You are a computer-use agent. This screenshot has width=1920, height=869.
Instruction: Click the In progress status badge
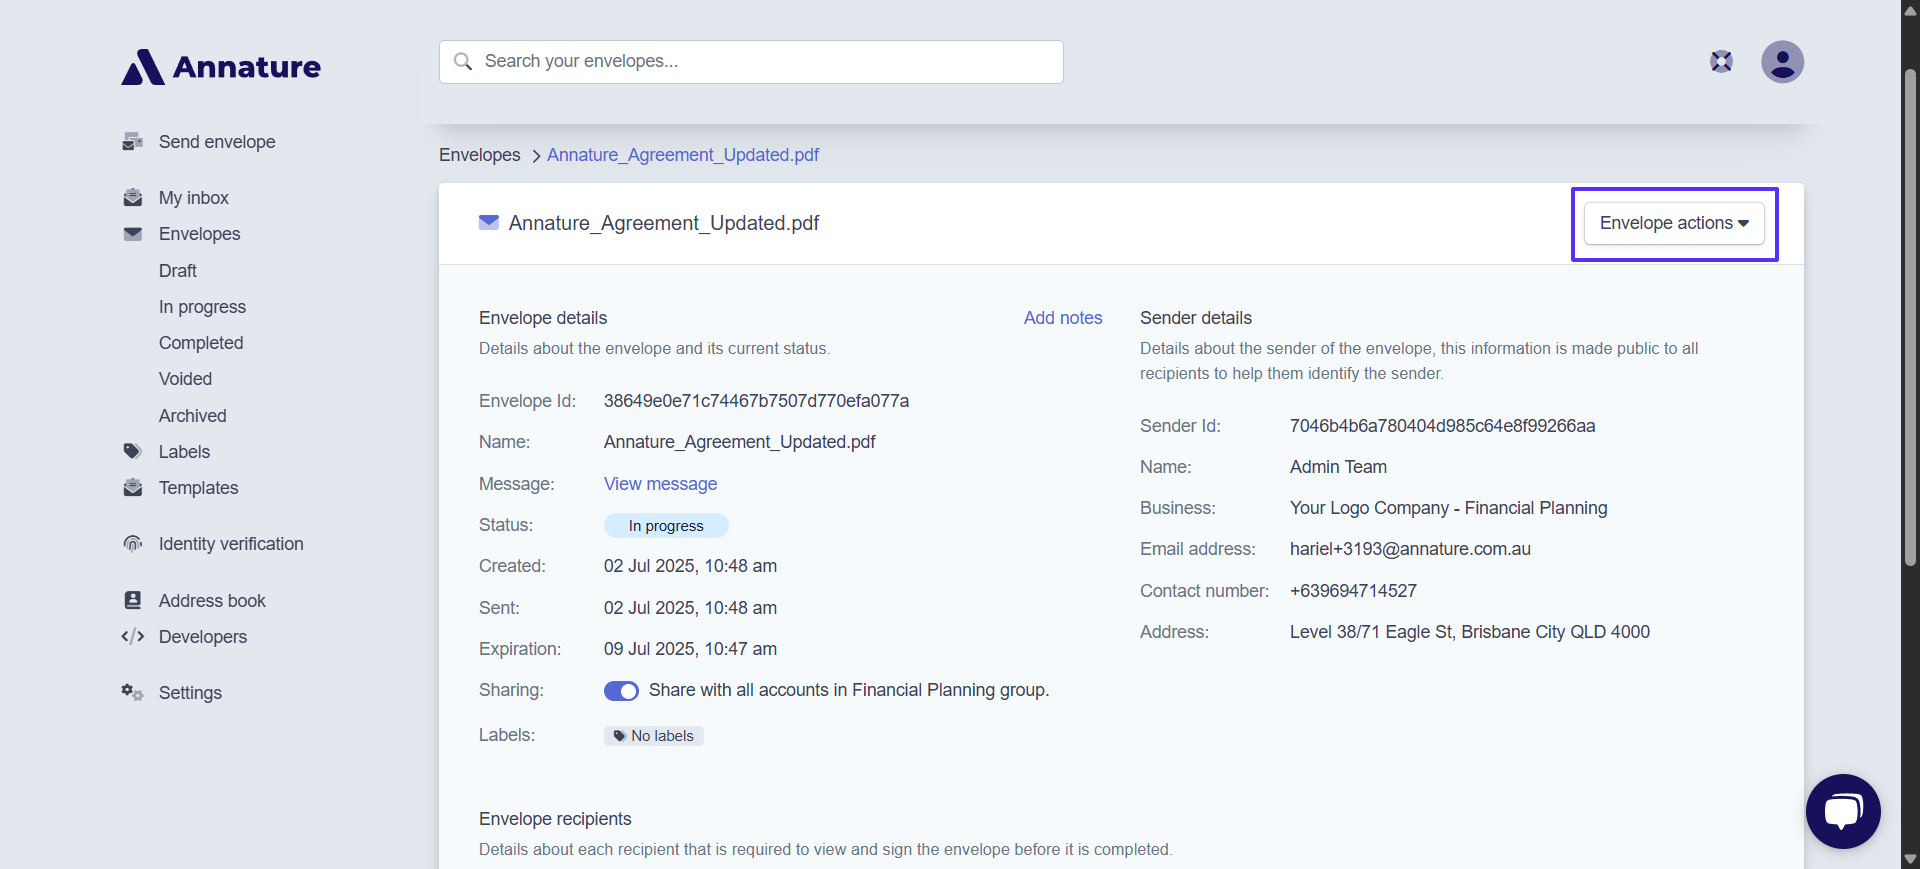tap(666, 526)
